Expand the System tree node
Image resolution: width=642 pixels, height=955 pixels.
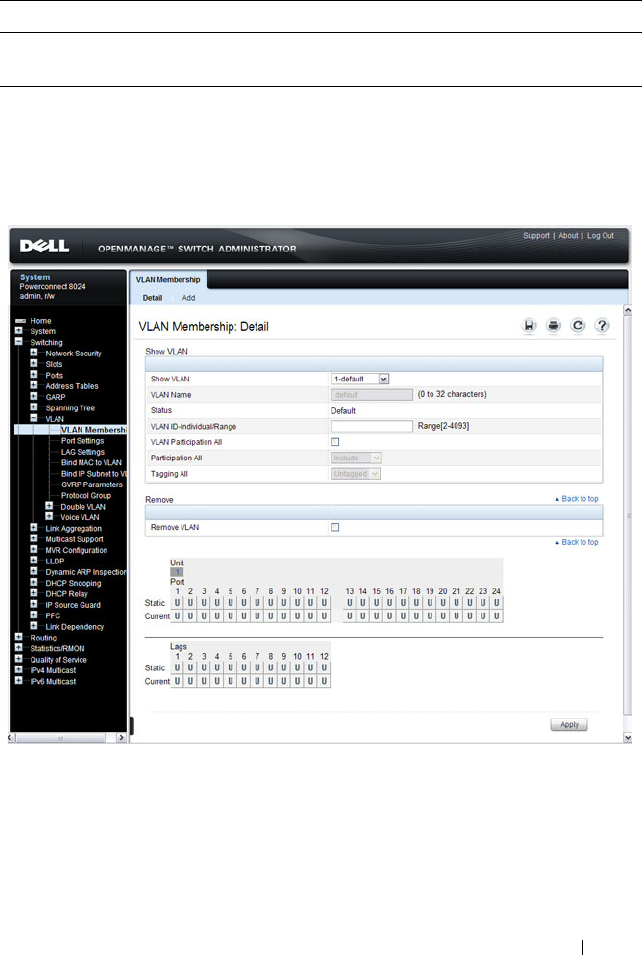tap(19, 331)
